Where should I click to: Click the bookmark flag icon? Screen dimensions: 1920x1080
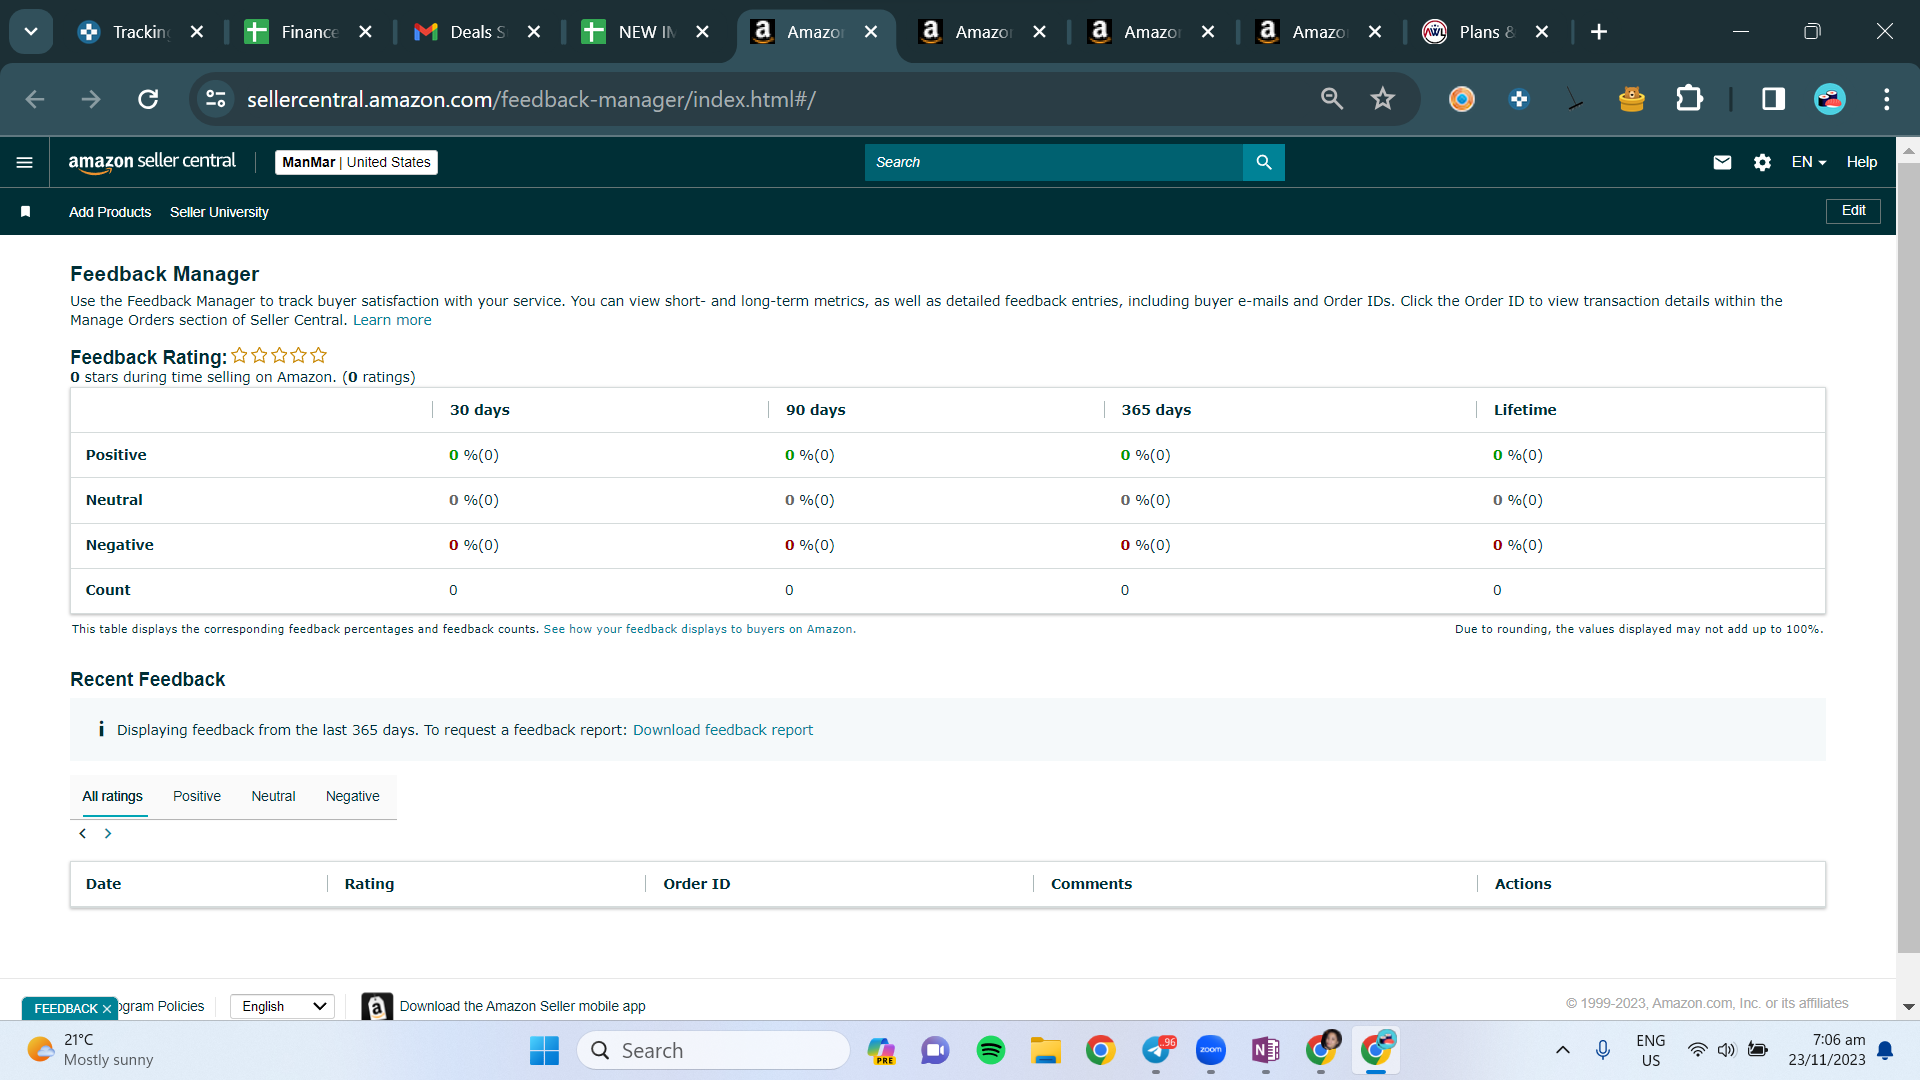pyautogui.click(x=26, y=212)
